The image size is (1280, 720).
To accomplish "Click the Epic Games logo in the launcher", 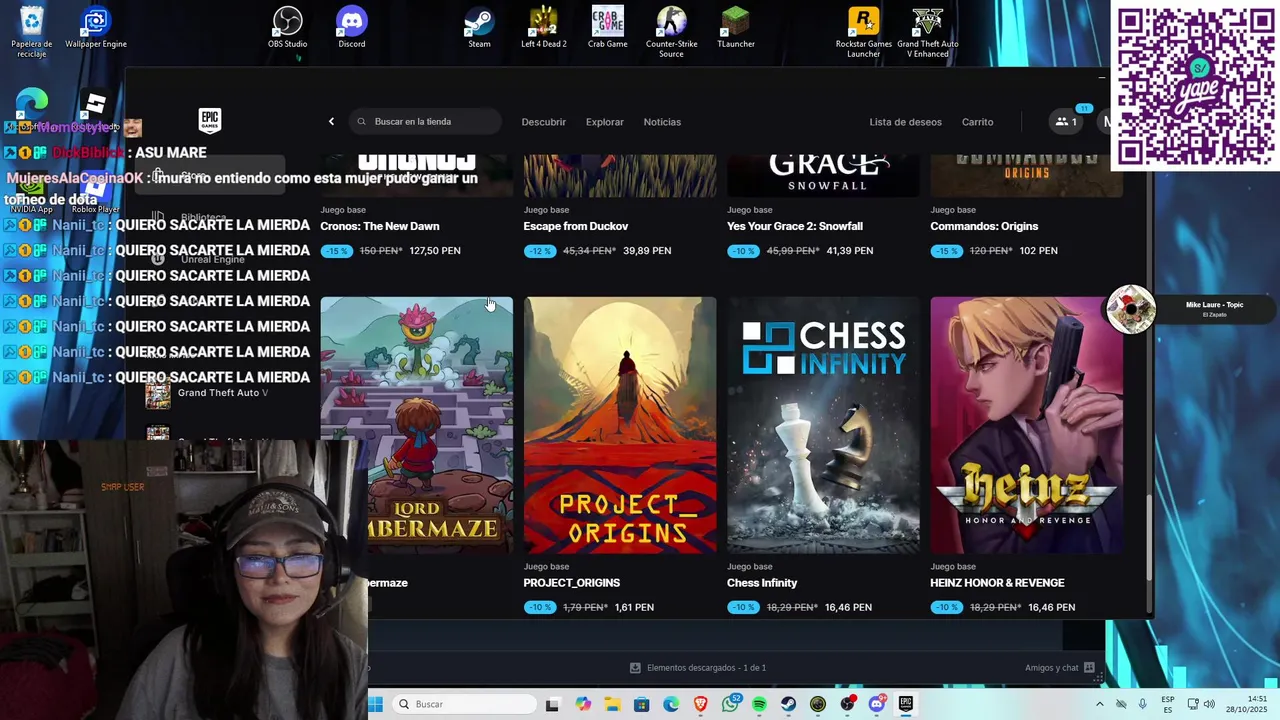I will pos(209,120).
